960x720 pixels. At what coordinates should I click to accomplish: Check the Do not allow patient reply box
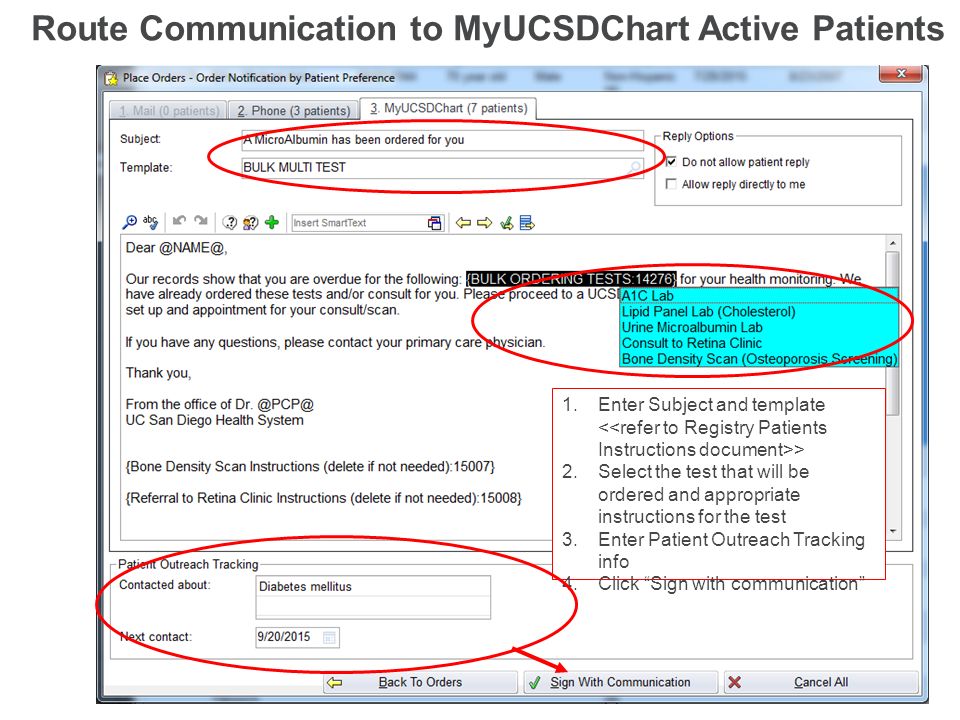tap(672, 162)
